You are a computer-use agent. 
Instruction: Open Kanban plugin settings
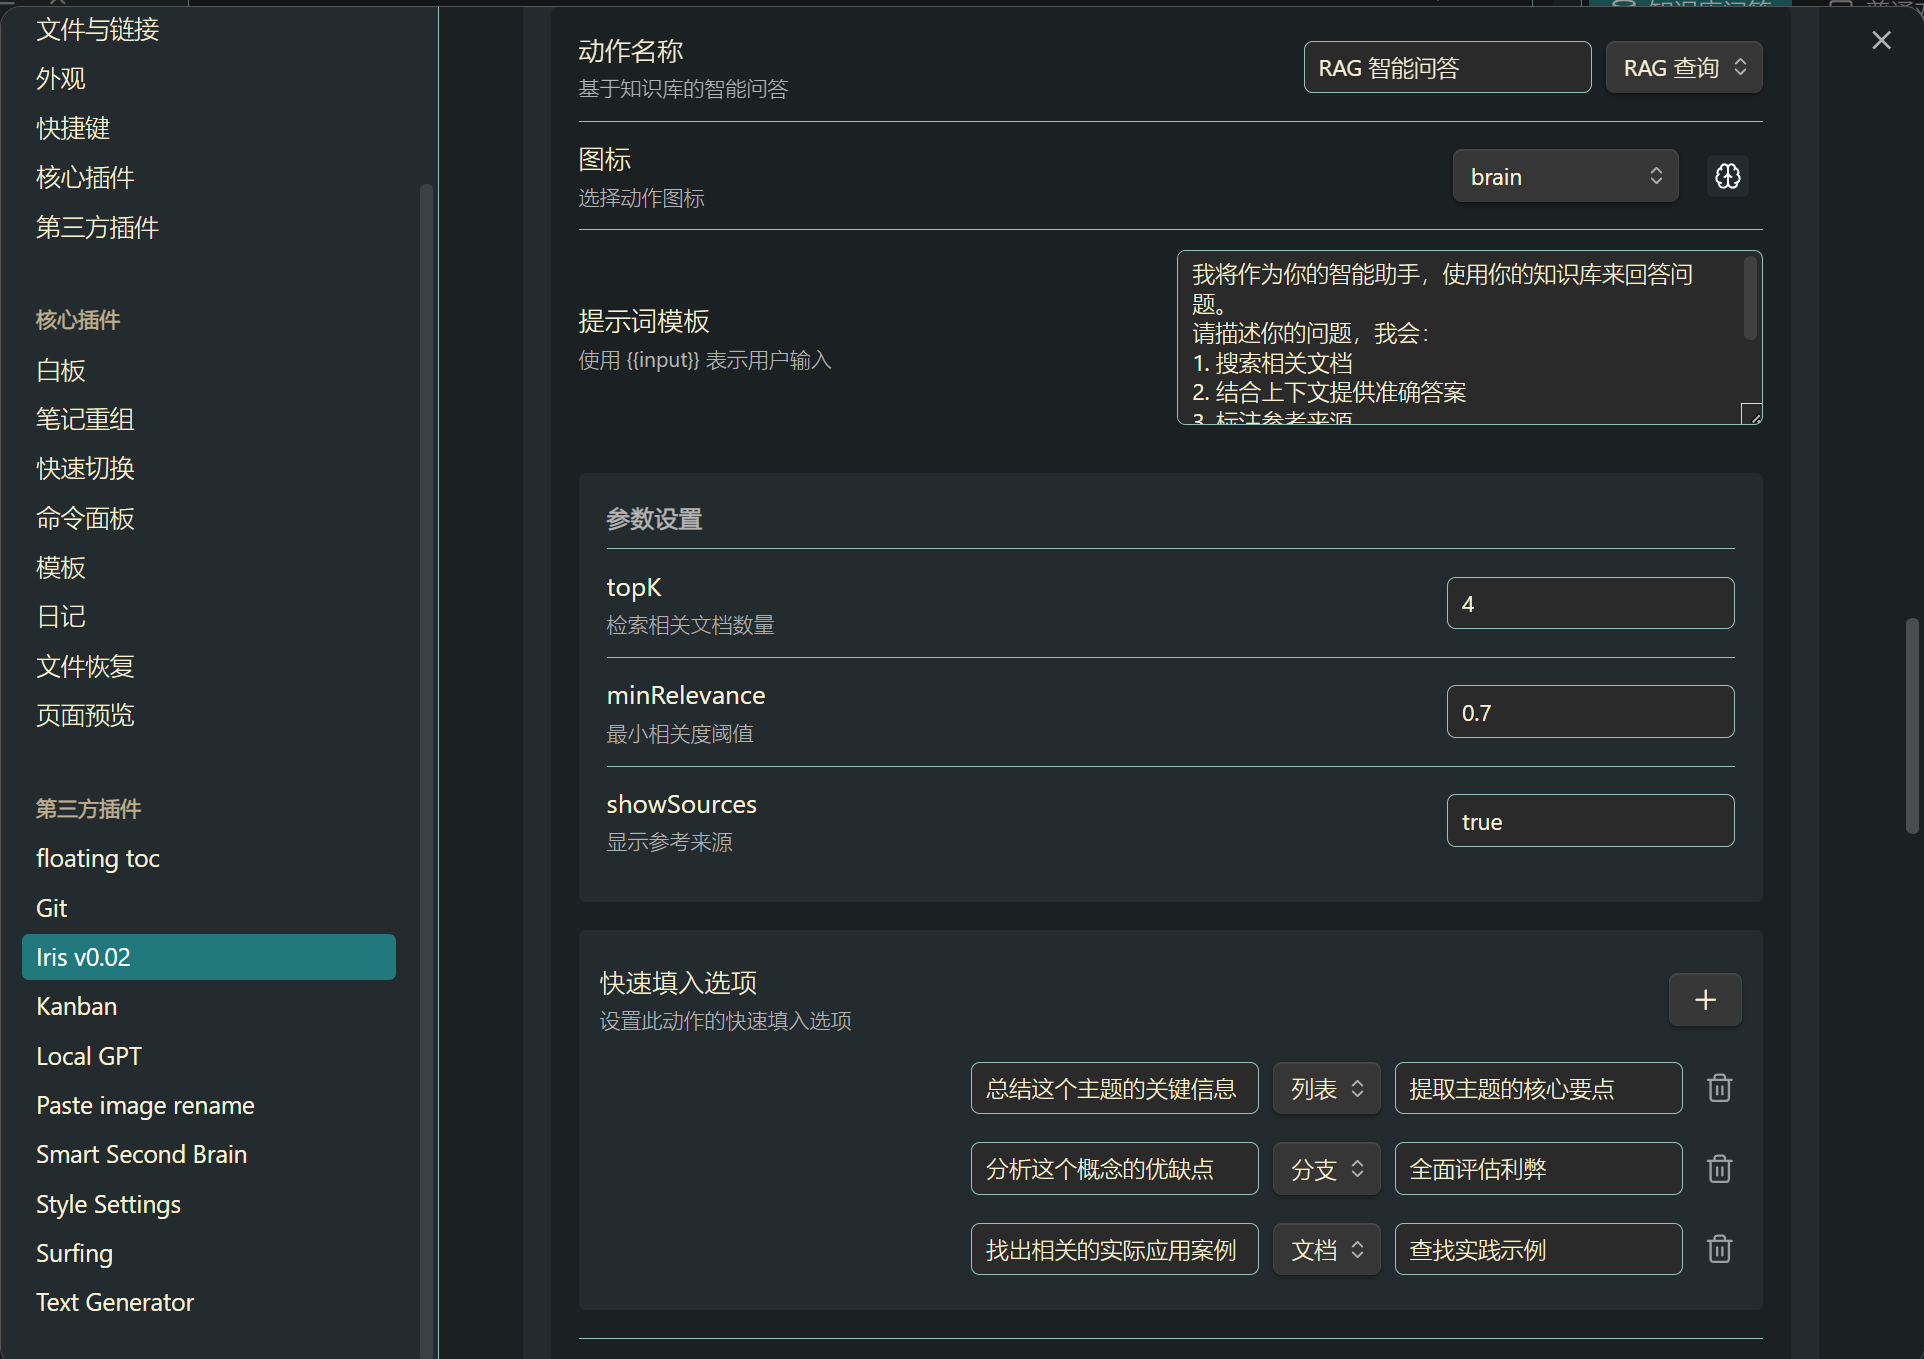click(208, 1006)
